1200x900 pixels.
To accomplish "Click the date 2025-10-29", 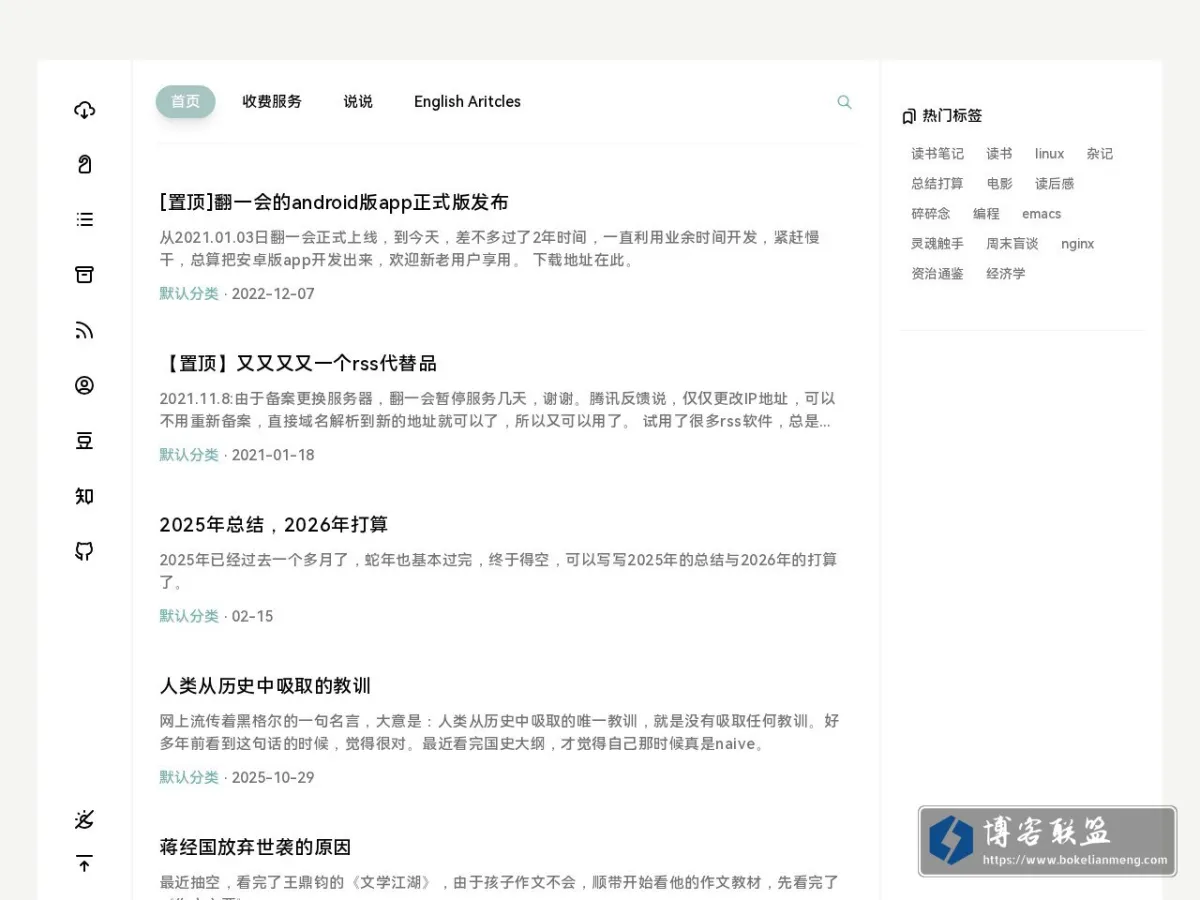I will pos(273,777).
